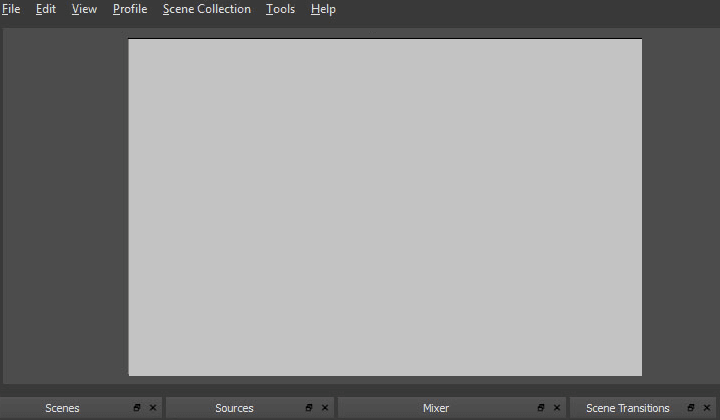The height and width of the screenshot is (420, 720).
Task: Click the Scene Transitions panel title
Action: click(x=628, y=408)
